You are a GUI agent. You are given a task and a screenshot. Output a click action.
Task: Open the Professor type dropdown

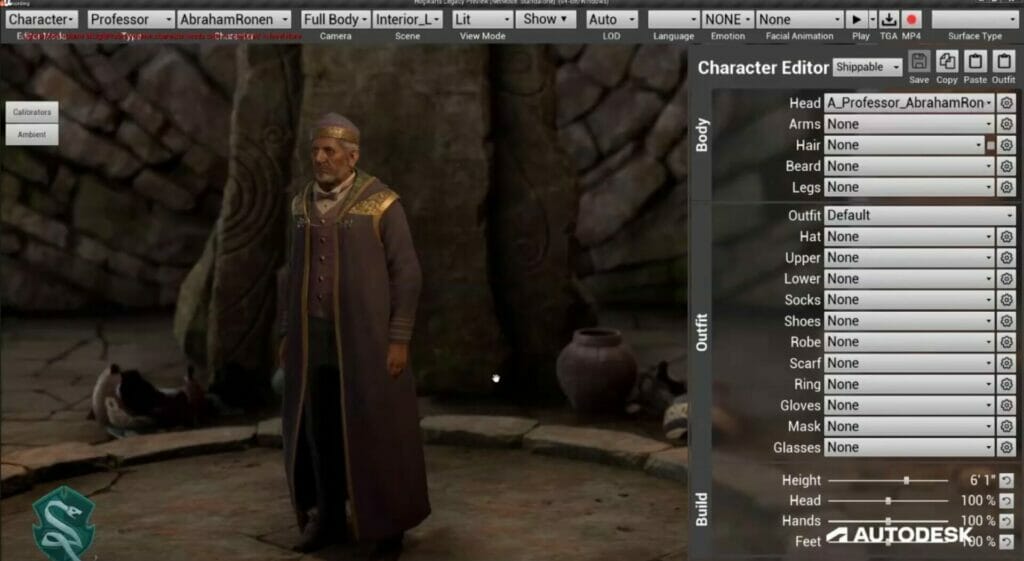[x=131, y=19]
